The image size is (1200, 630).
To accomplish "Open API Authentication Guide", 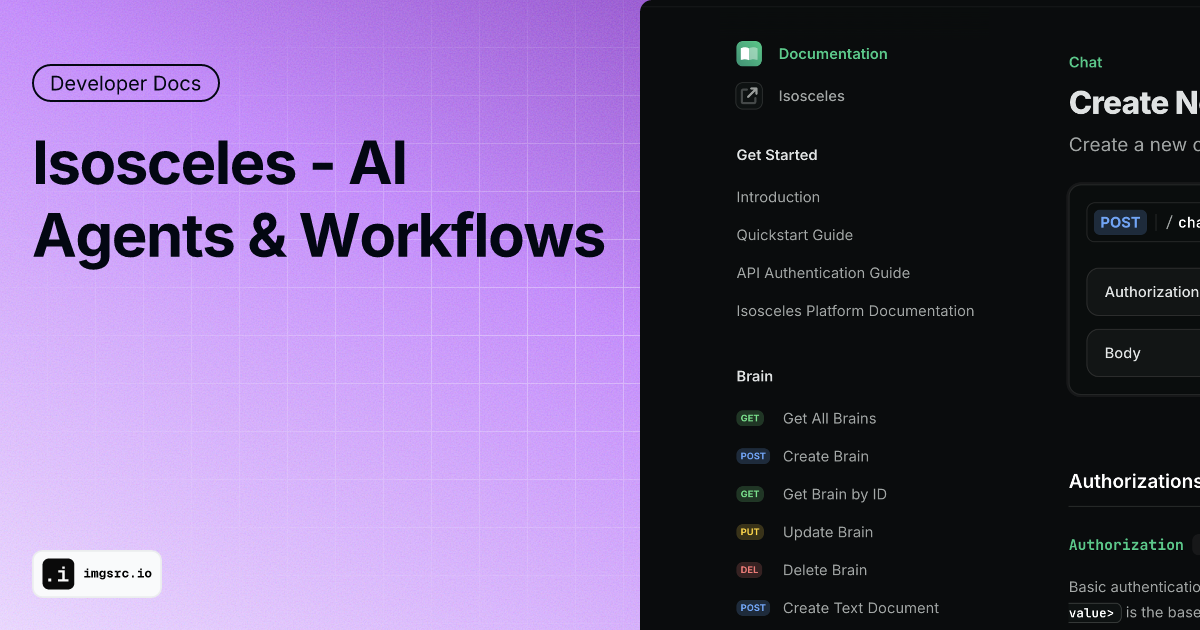I will tap(823, 273).
